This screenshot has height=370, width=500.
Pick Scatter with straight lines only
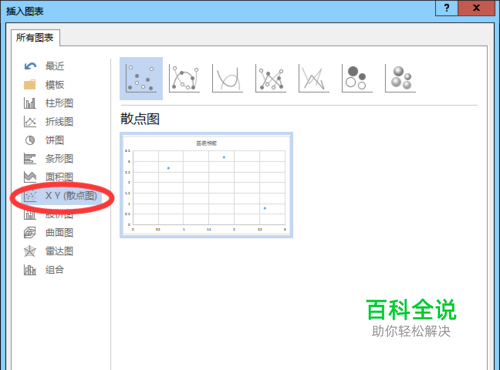(x=314, y=78)
